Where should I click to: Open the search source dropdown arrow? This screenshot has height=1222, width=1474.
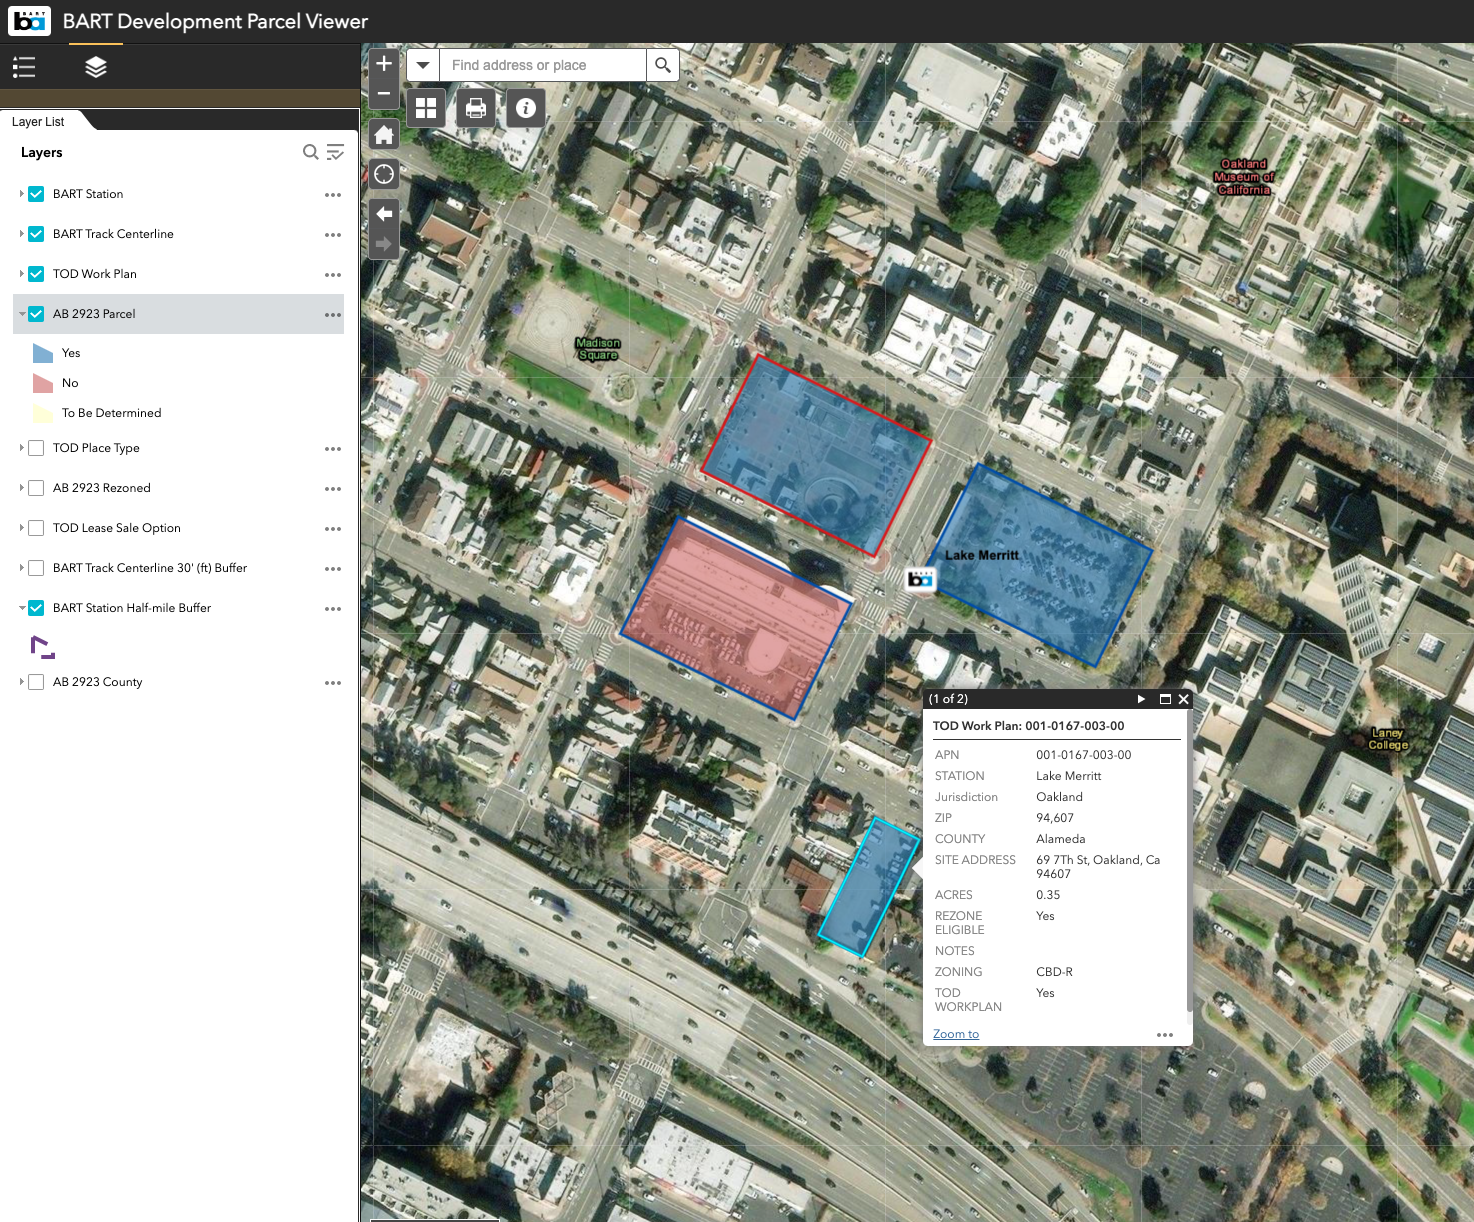pyautogui.click(x=423, y=65)
